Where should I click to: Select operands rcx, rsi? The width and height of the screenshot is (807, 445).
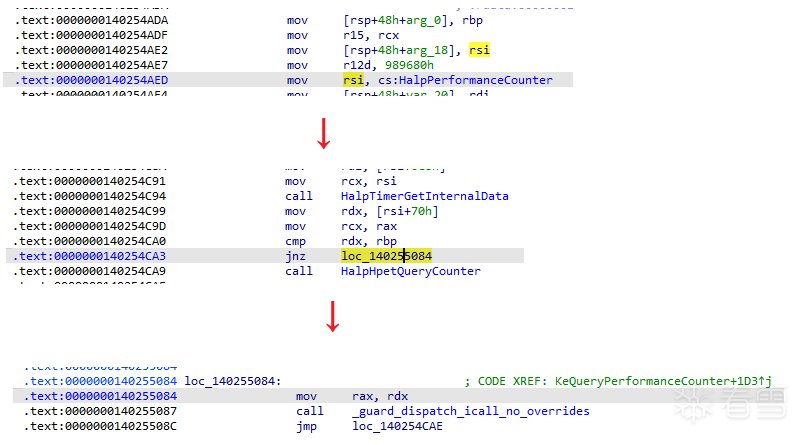click(x=369, y=182)
